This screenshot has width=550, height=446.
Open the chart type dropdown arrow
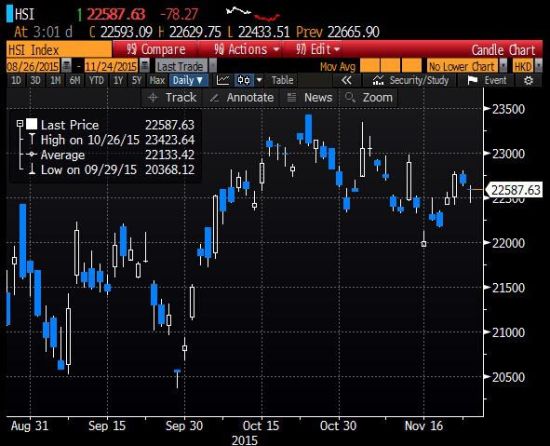pos(259,80)
